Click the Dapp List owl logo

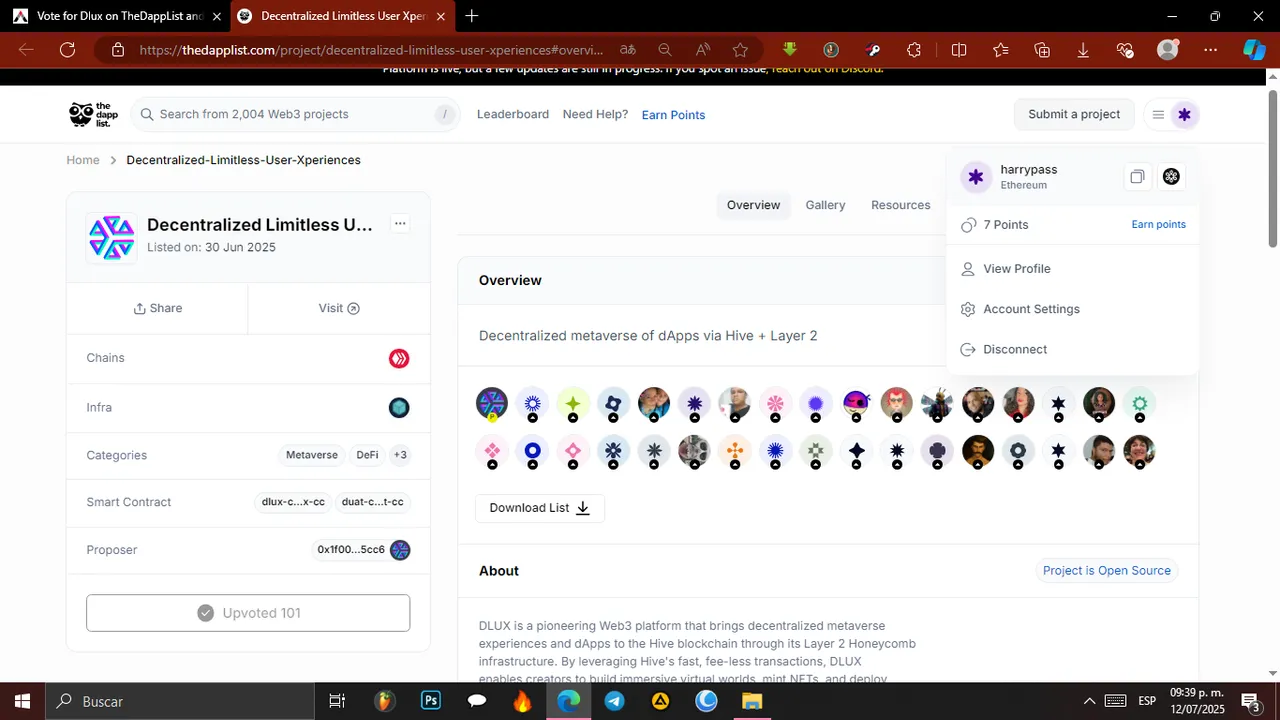pyautogui.click(x=93, y=114)
